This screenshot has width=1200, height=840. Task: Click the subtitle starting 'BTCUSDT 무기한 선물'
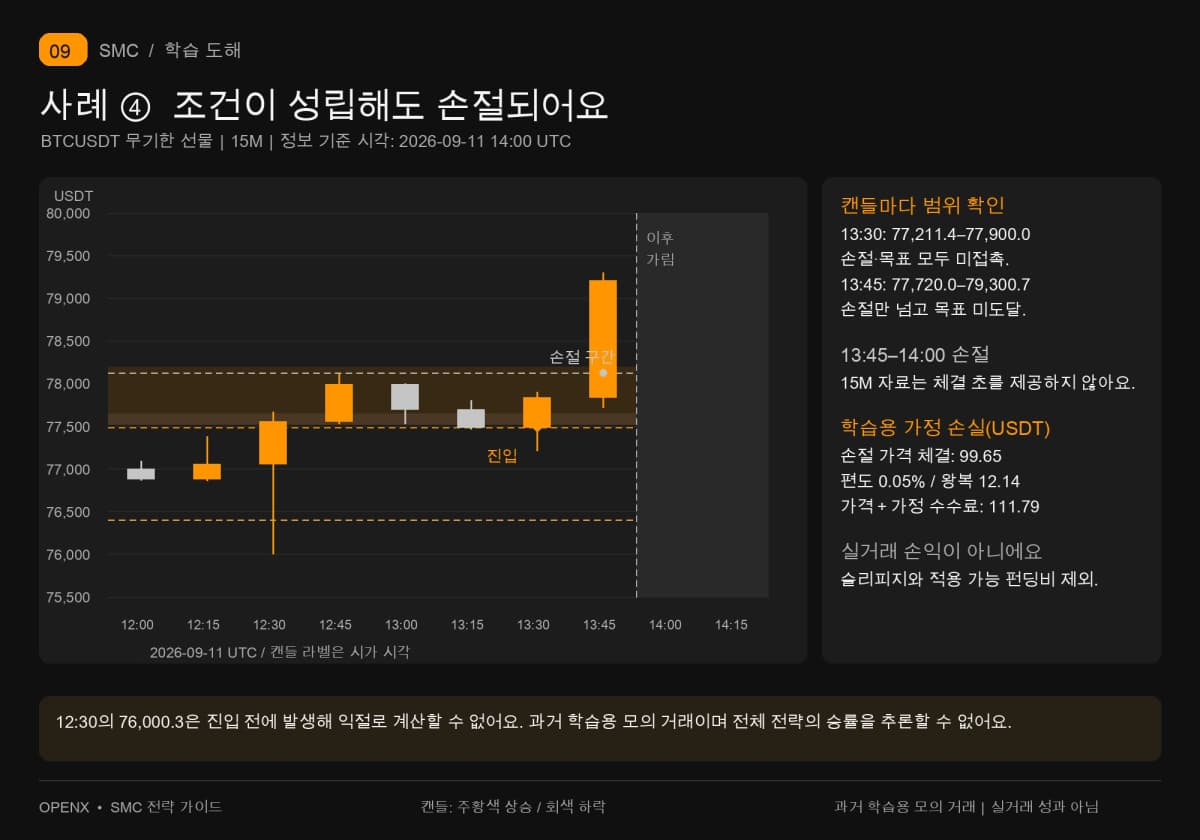point(306,141)
